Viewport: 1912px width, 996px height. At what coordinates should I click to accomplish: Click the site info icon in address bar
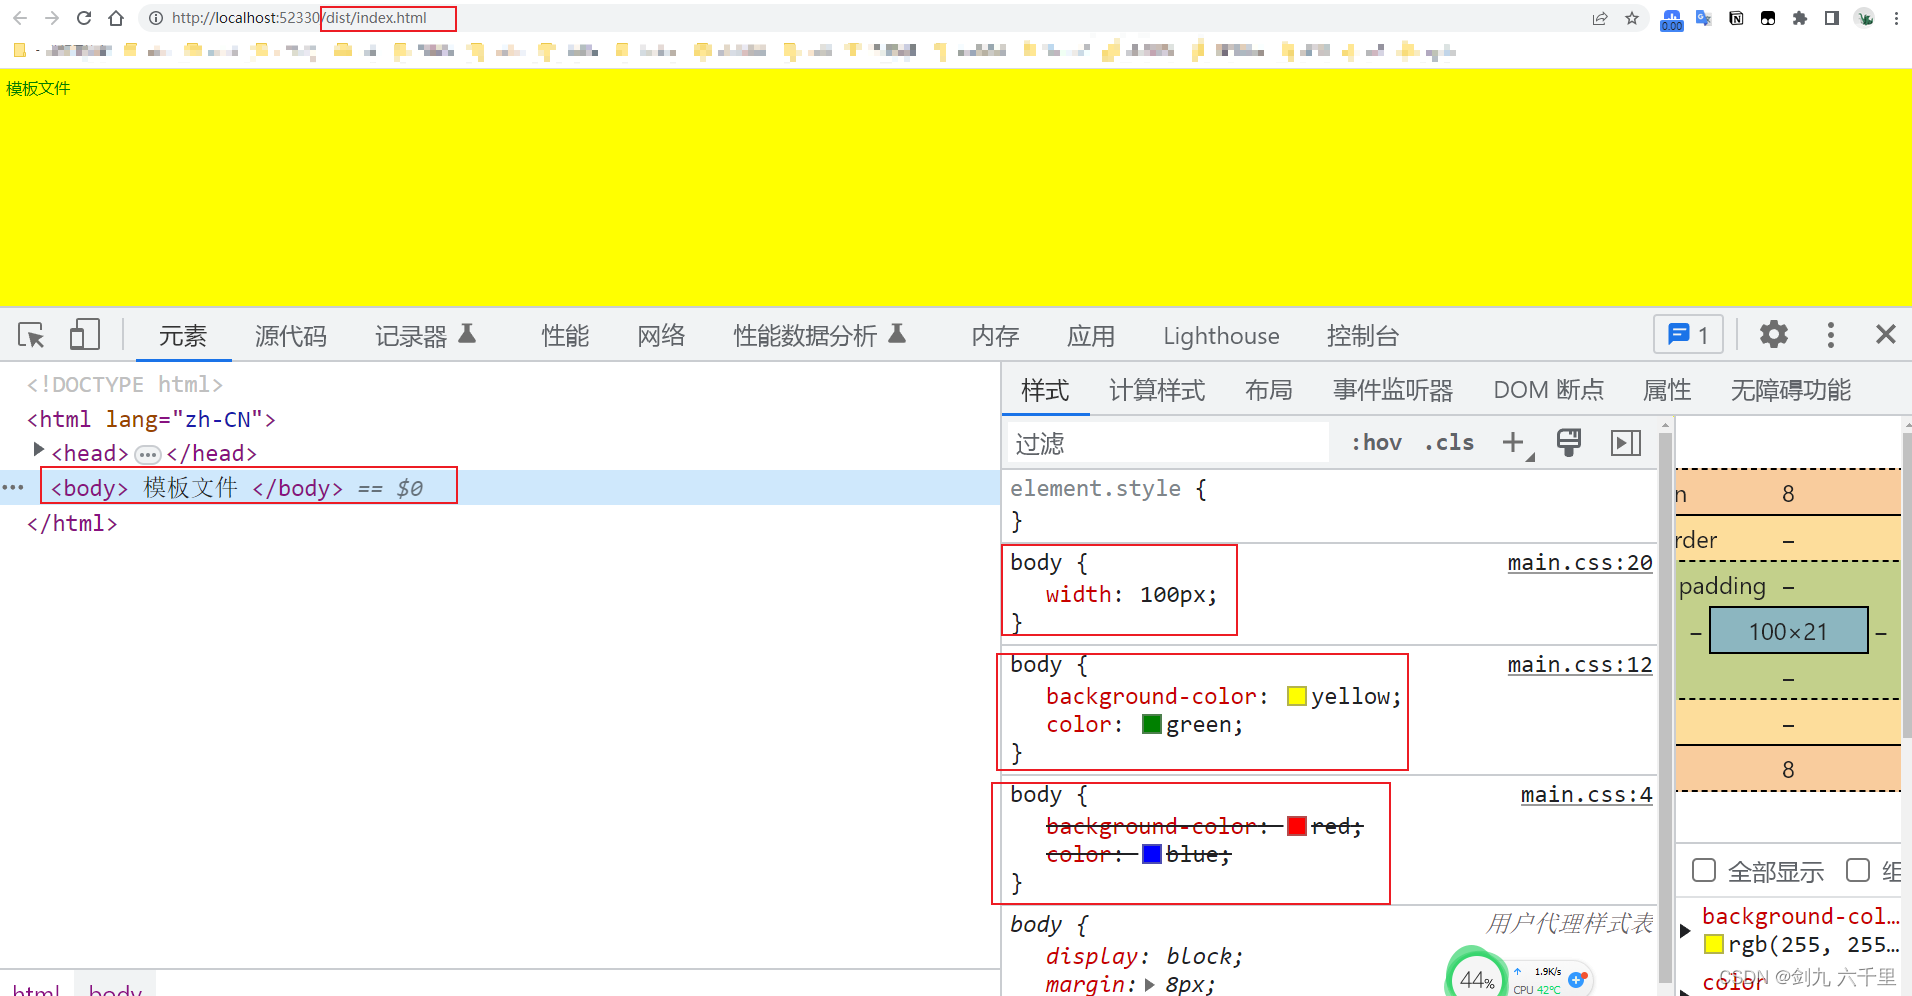156,18
